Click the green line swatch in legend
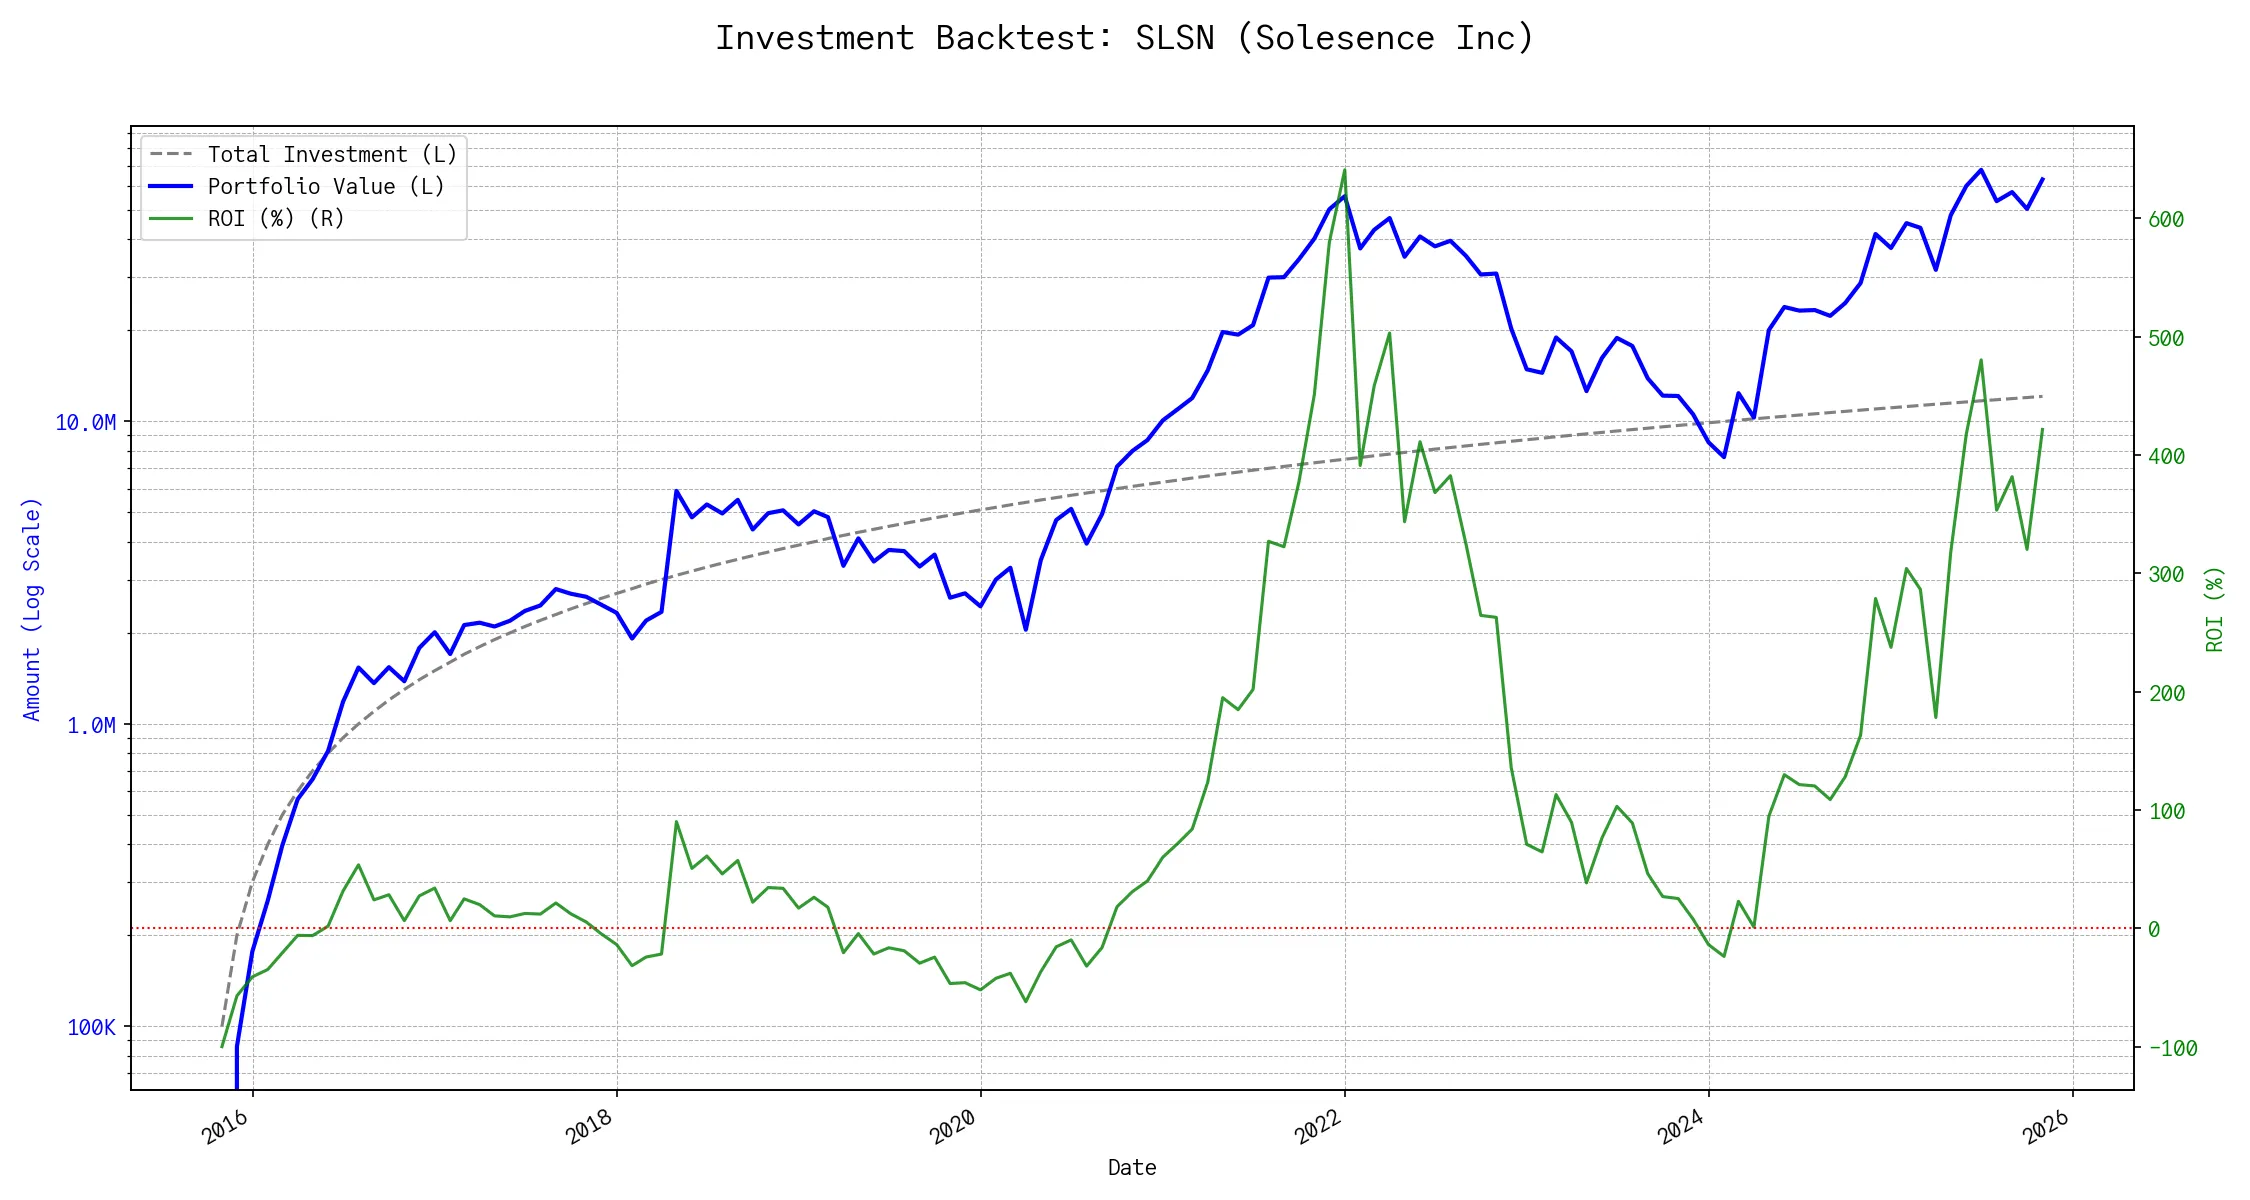 (x=171, y=219)
